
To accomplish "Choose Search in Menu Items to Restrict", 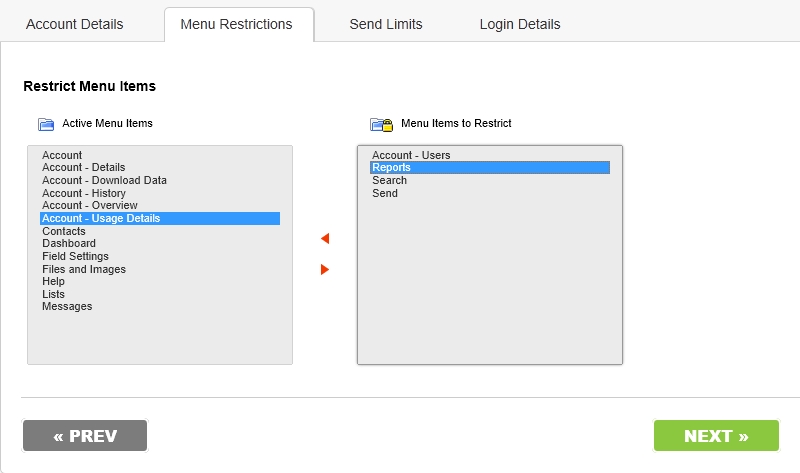I will click(490, 180).
